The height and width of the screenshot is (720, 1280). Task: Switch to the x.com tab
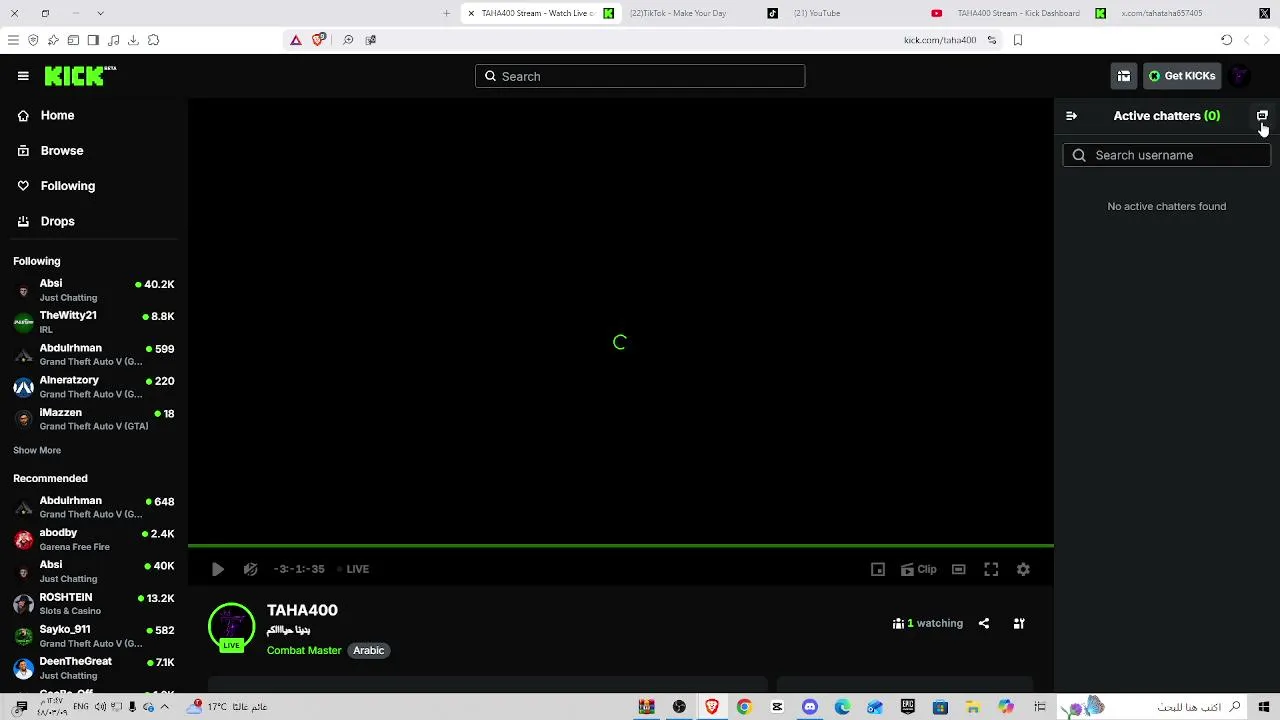(1195, 13)
